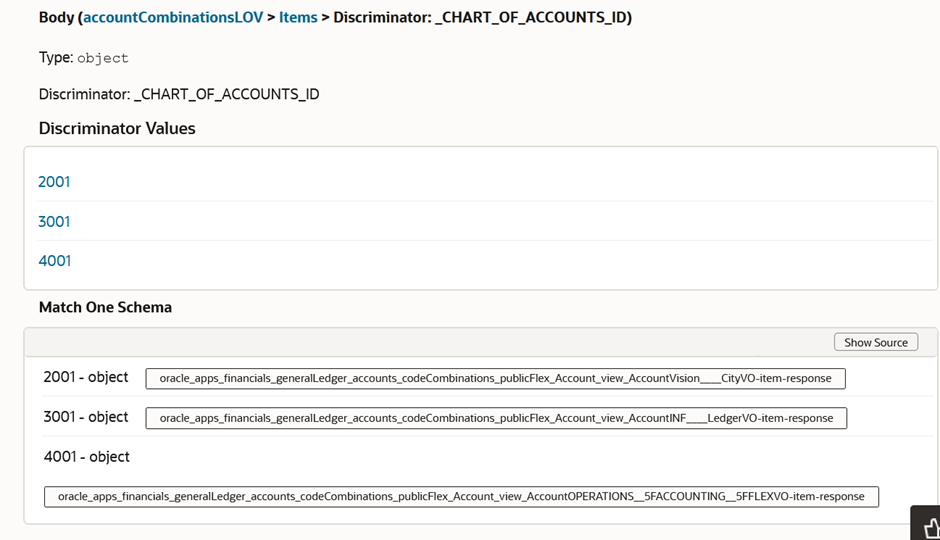Select the '2001 - object' label

coord(86,377)
